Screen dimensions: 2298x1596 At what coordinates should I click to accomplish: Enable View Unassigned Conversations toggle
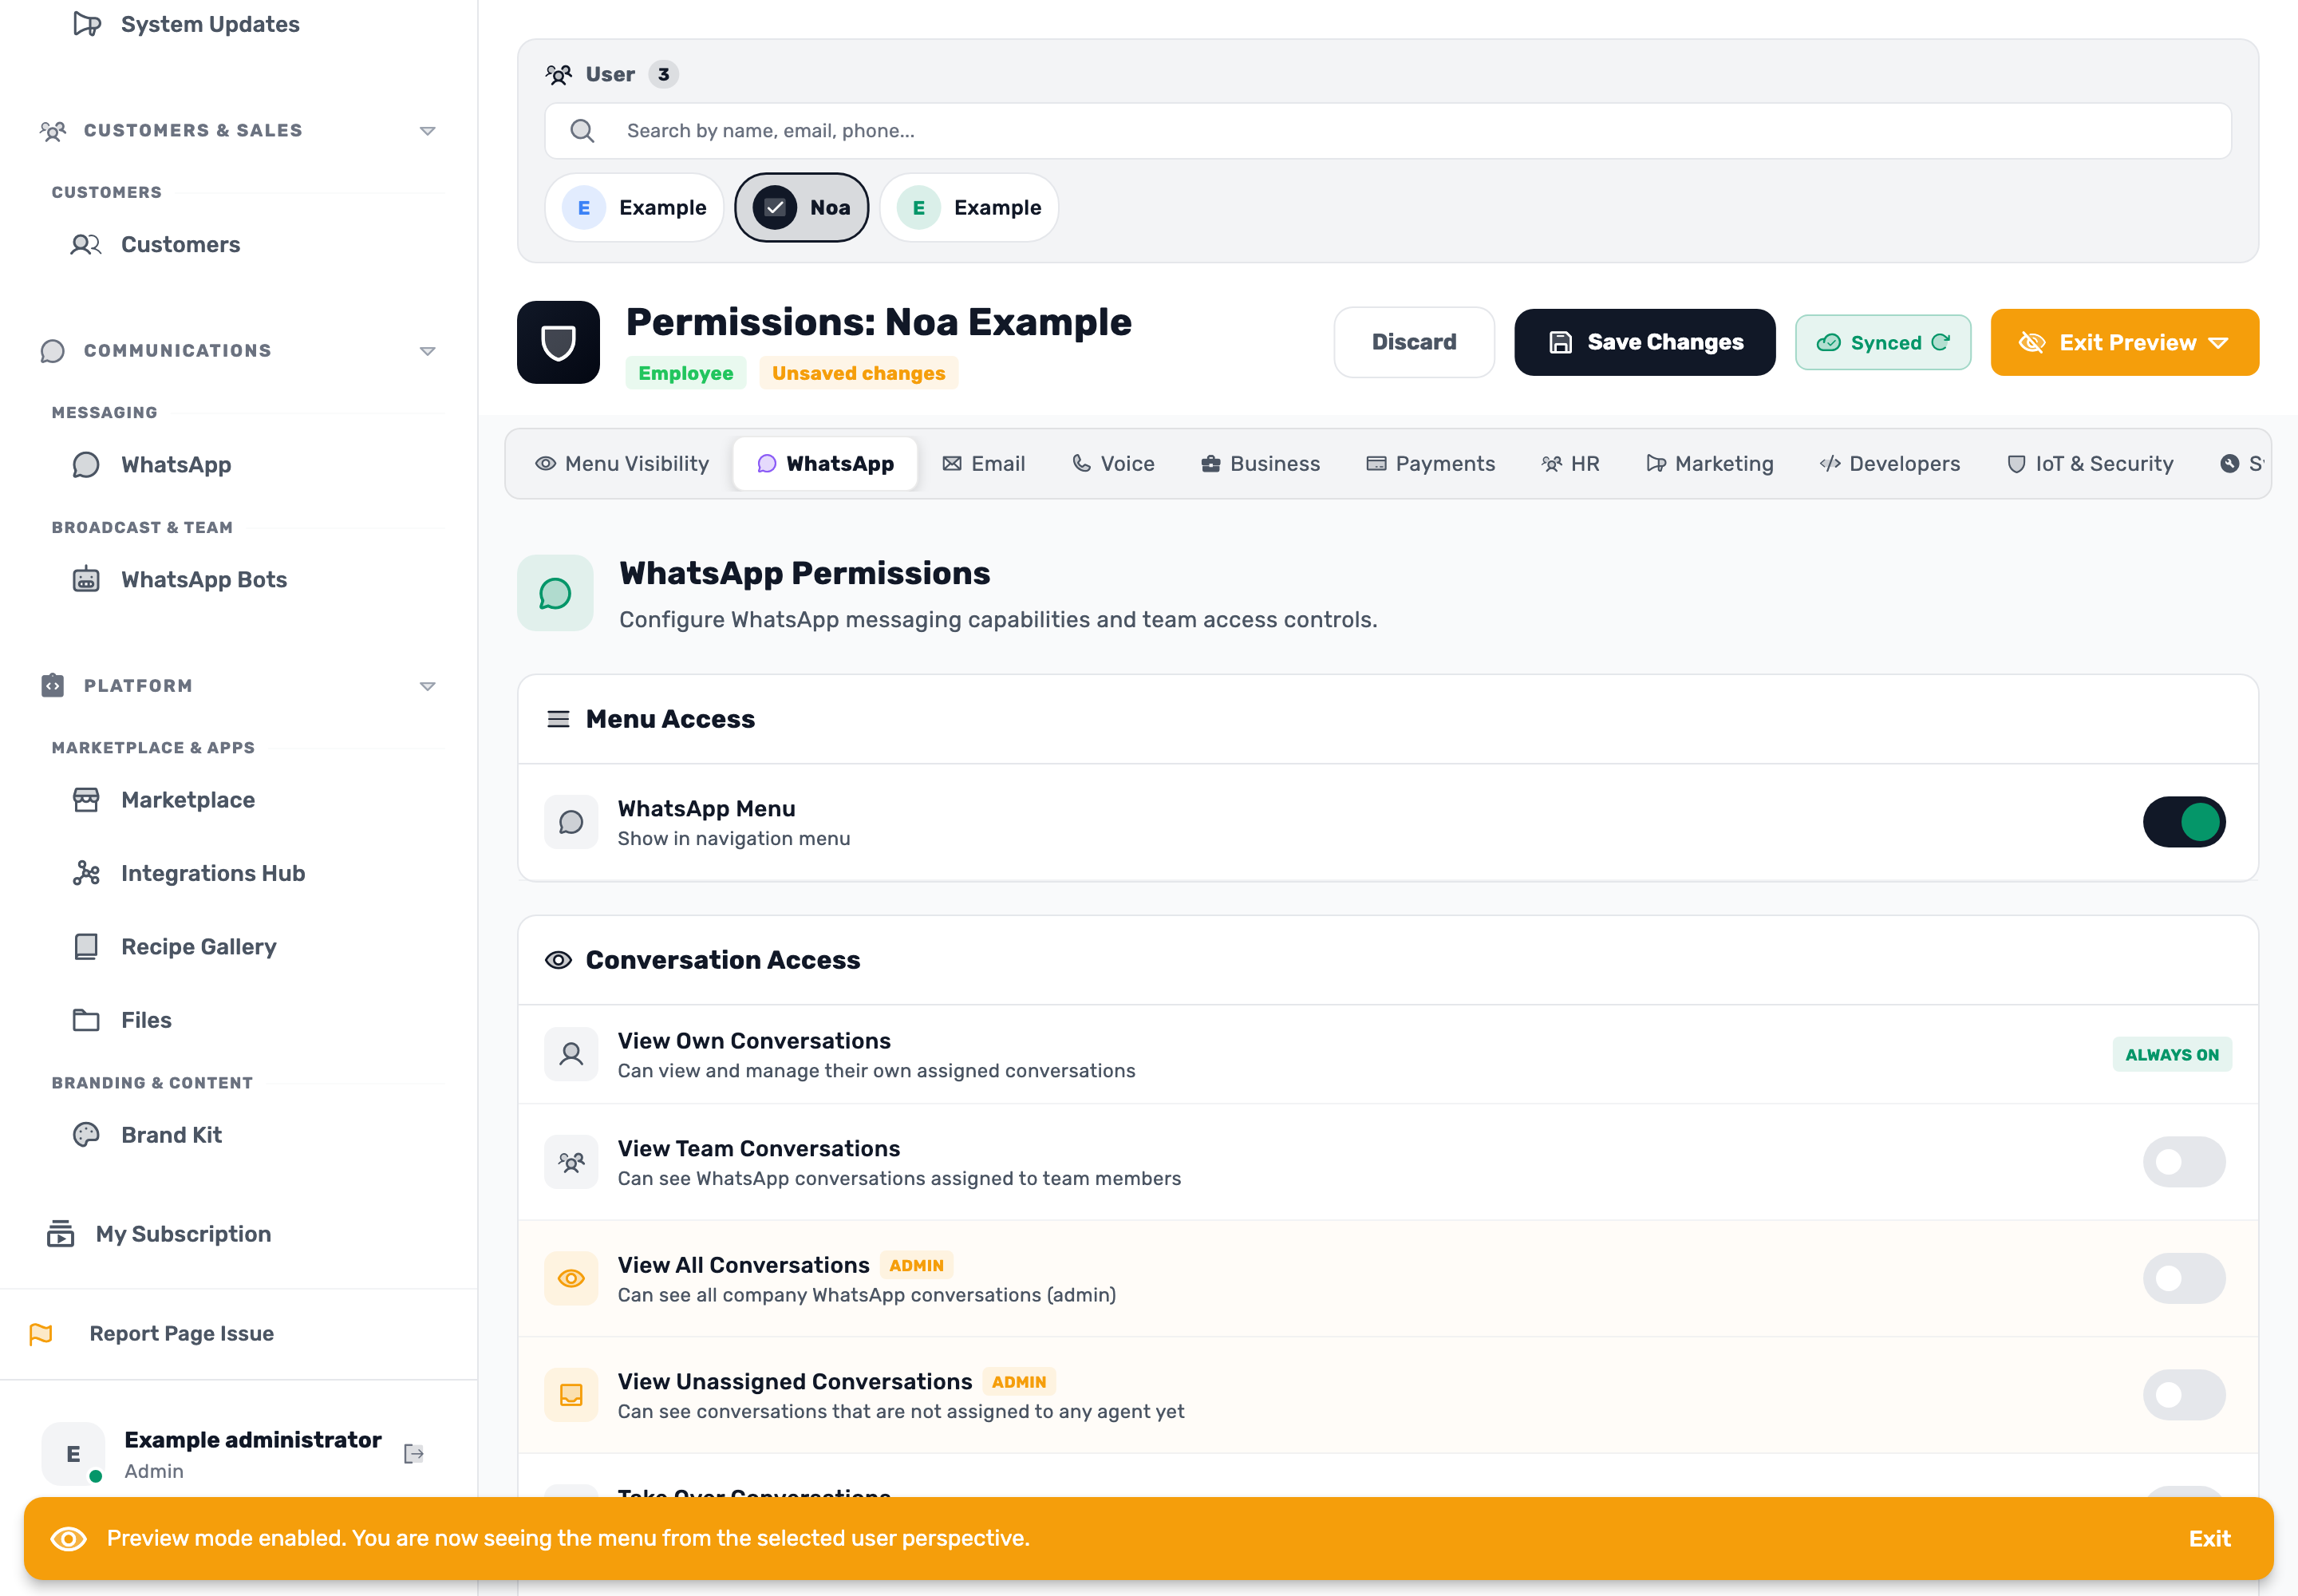pyautogui.click(x=2184, y=1395)
